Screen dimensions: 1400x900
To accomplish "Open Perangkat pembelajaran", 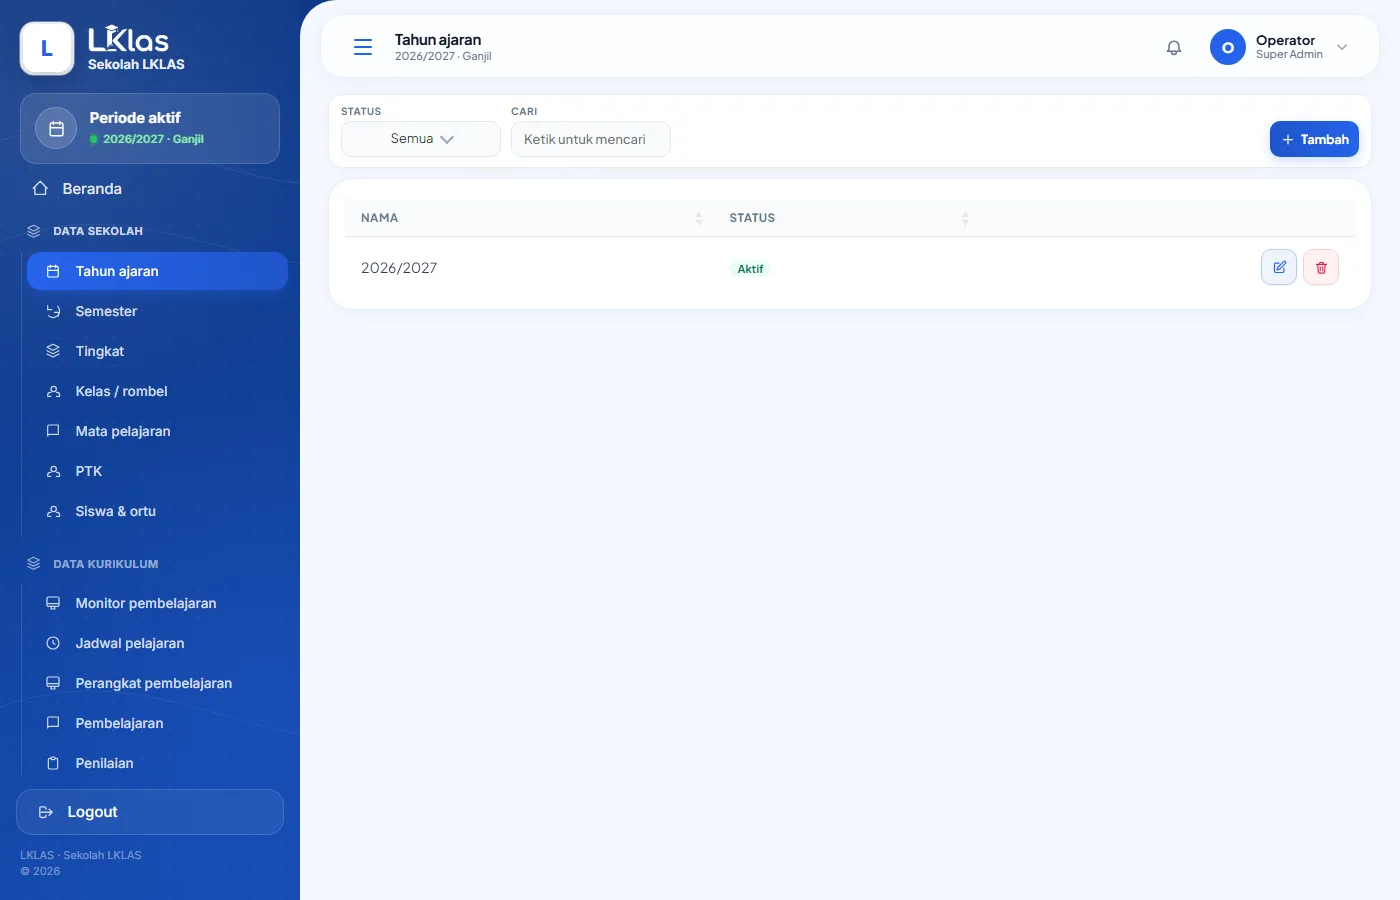I will [157, 683].
